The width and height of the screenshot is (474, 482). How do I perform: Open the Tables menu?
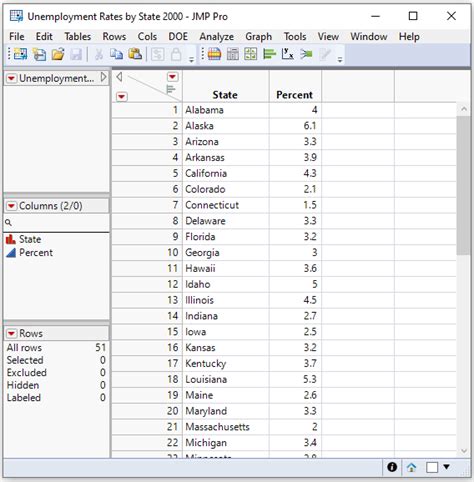click(78, 36)
